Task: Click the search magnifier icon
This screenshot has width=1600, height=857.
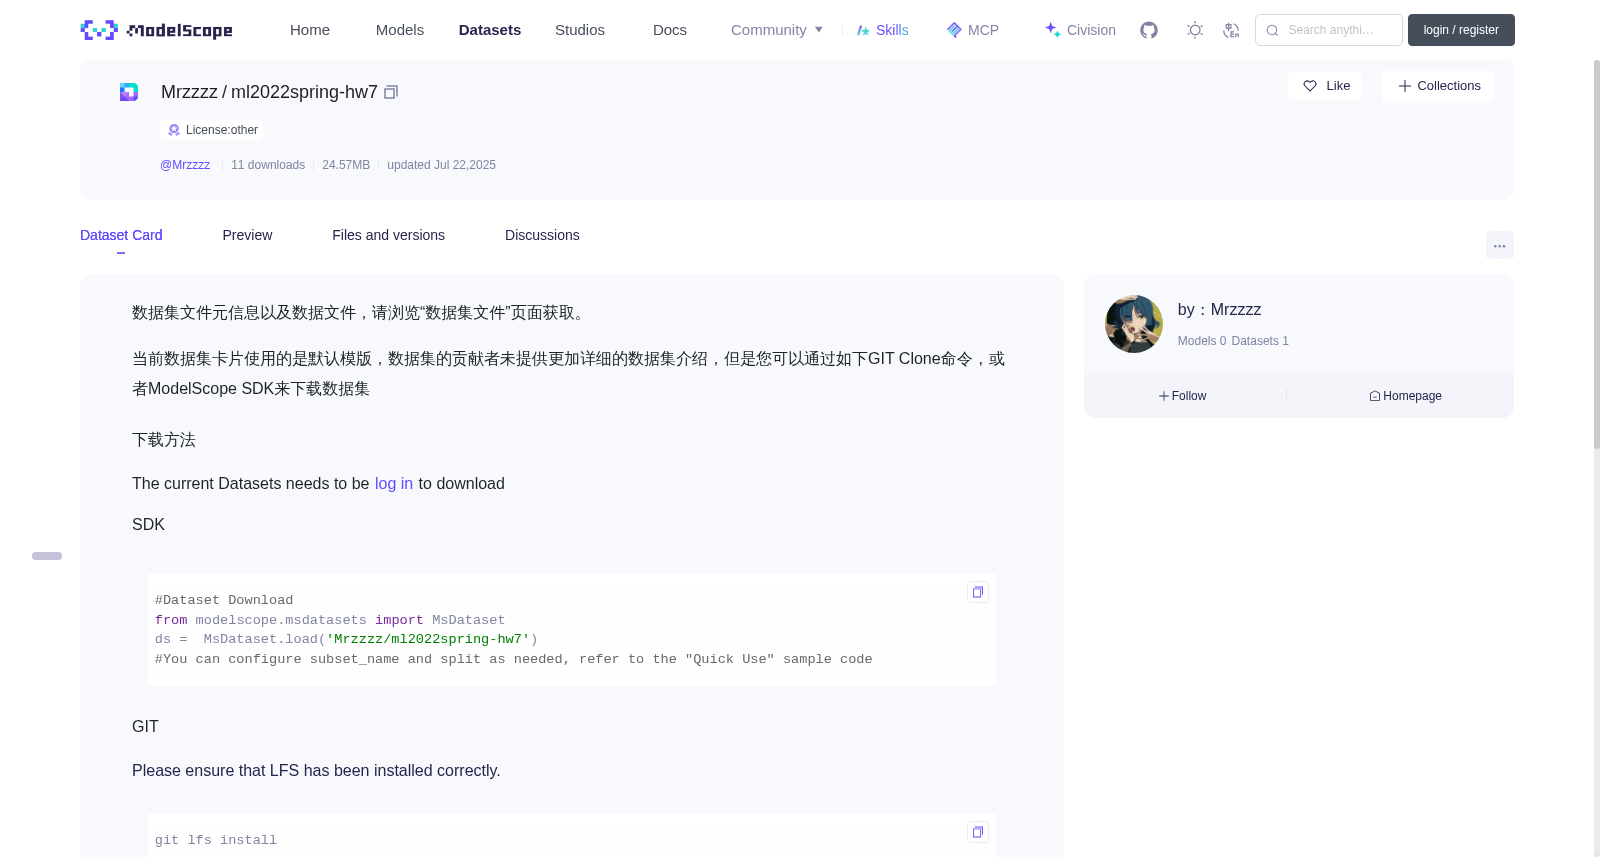Action: tap(1272, 30)
